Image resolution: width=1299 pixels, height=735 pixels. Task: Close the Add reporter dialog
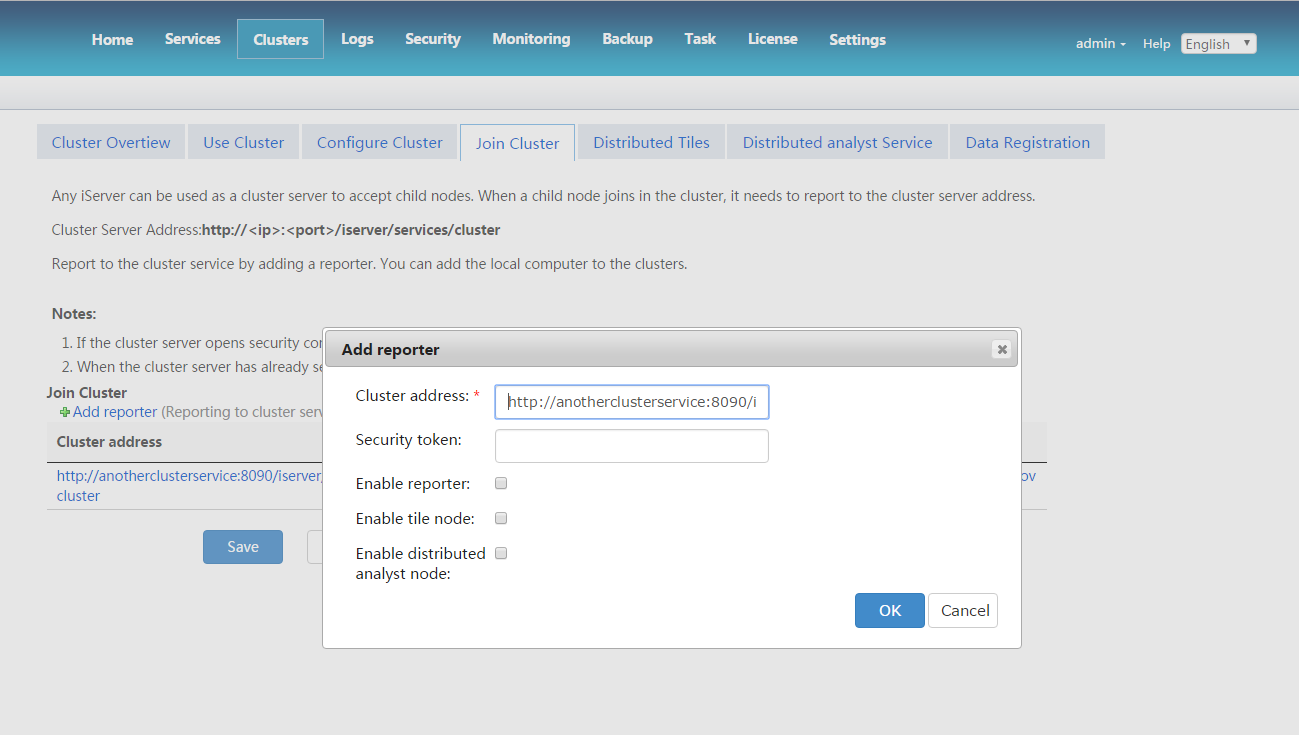click(1001, 349)
